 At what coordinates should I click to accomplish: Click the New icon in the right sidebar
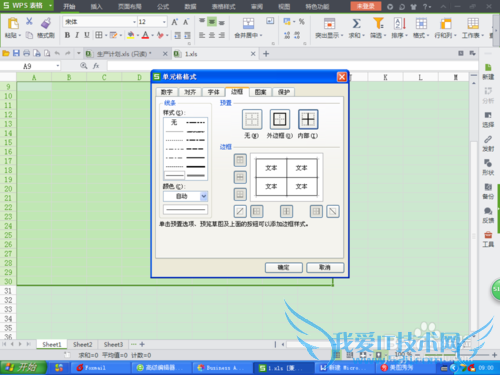pos(488,71)
